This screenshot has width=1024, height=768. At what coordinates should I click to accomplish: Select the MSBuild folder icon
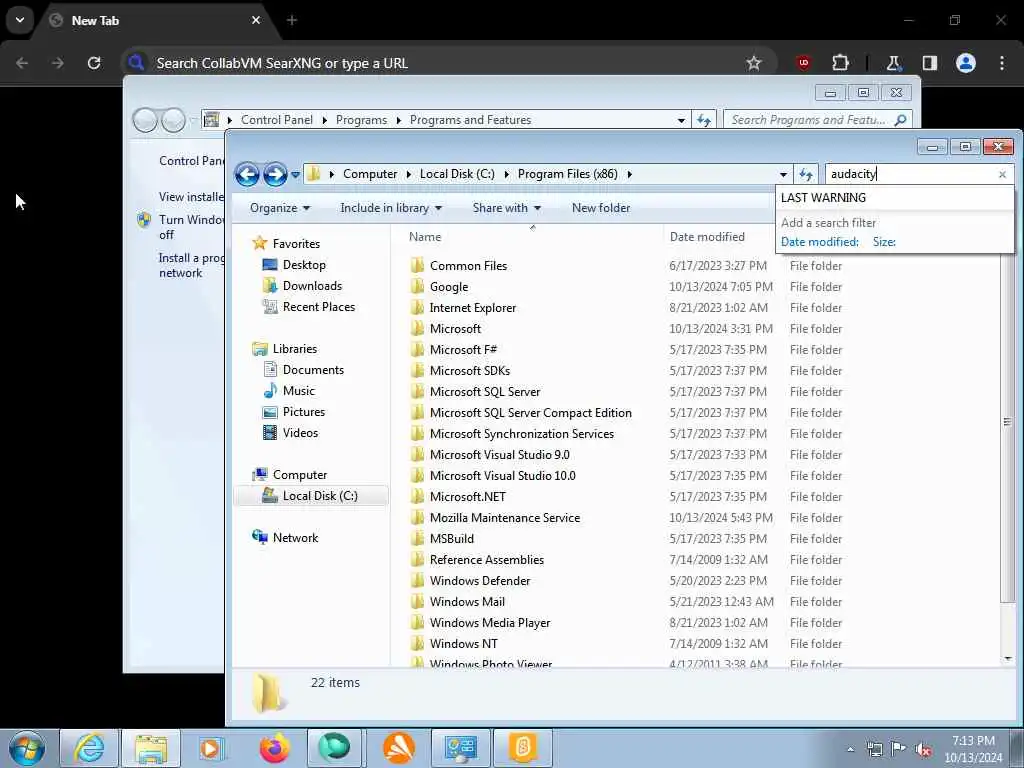coord(417,539)
